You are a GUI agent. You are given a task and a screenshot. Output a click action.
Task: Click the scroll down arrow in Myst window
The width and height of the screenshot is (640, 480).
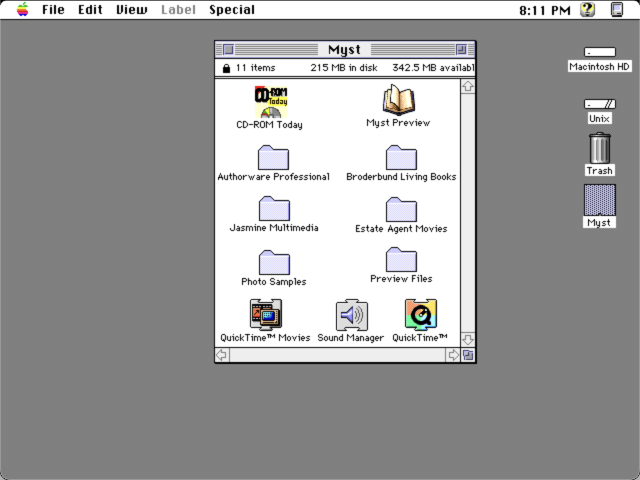coord(468,340)
